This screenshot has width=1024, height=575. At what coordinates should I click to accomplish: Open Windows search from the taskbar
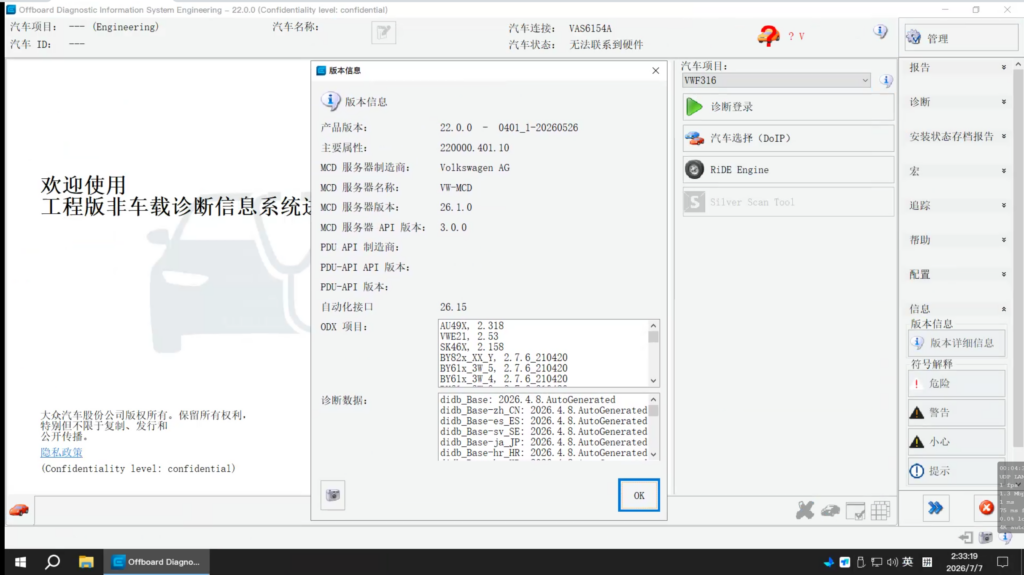click(x=53, y=562)
